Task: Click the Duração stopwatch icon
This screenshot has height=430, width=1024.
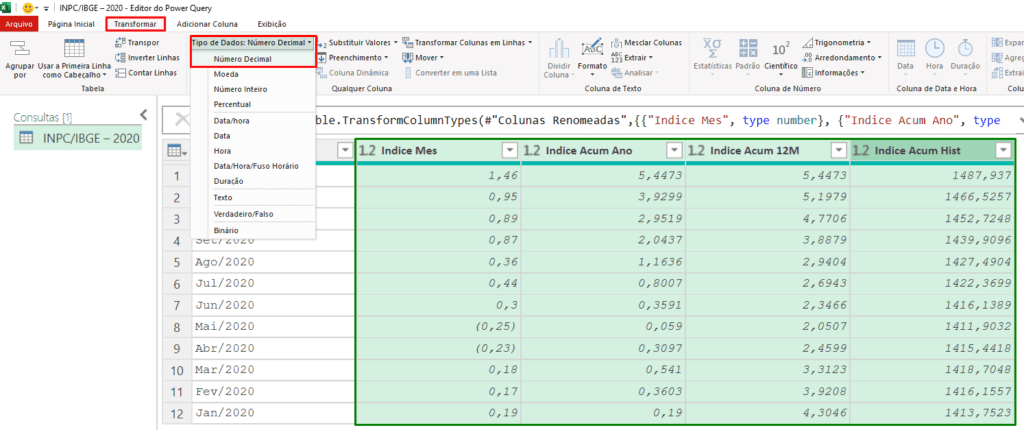Action: pyautogui.click(x=965, y=50)
